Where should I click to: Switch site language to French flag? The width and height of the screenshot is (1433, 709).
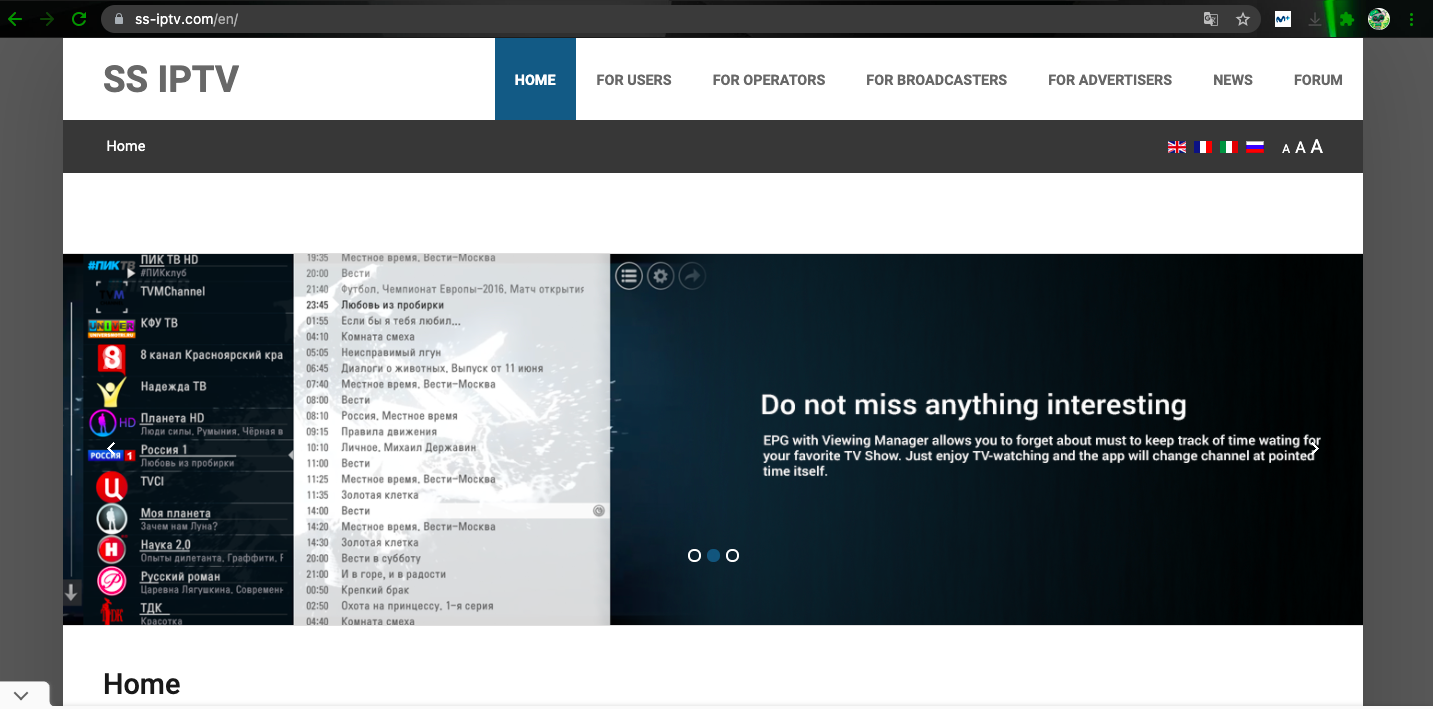tap(1203, 147)
